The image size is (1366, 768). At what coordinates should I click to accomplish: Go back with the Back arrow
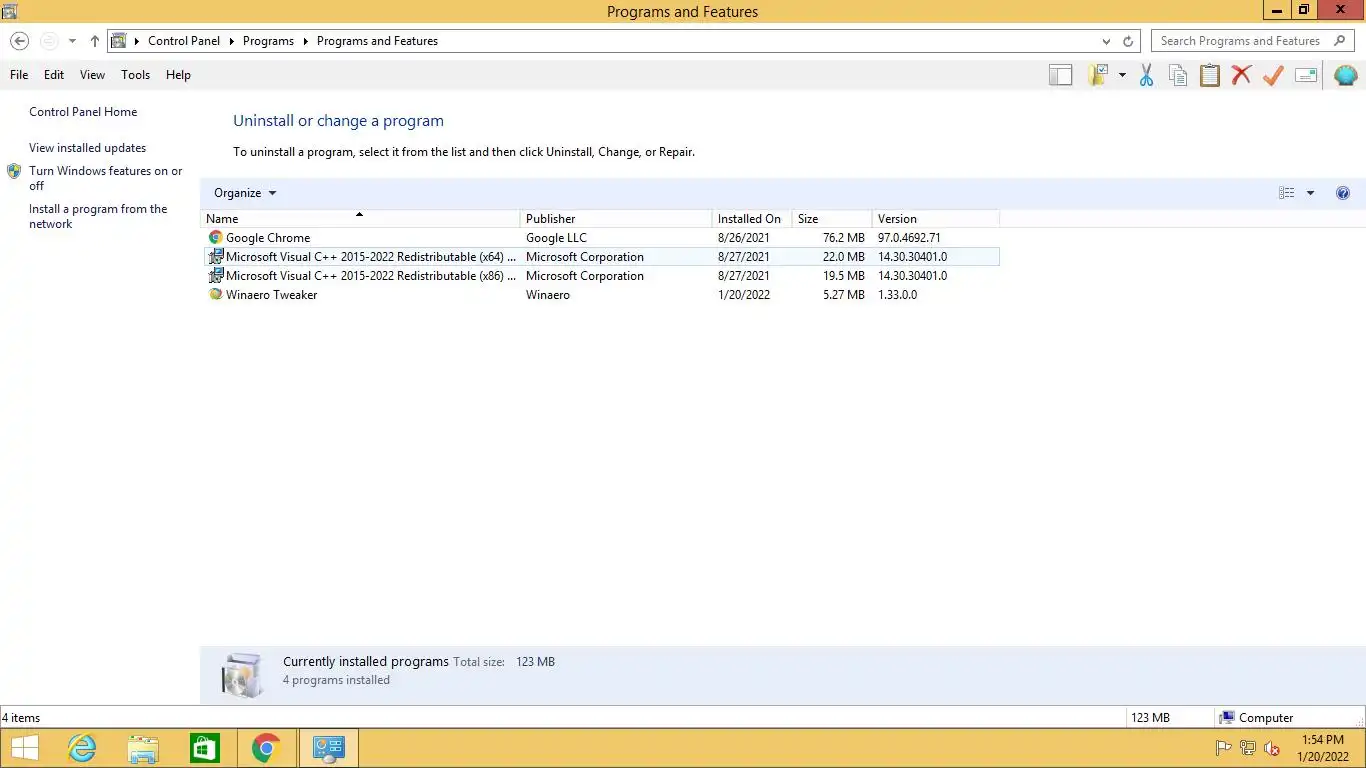coord(19,41)
